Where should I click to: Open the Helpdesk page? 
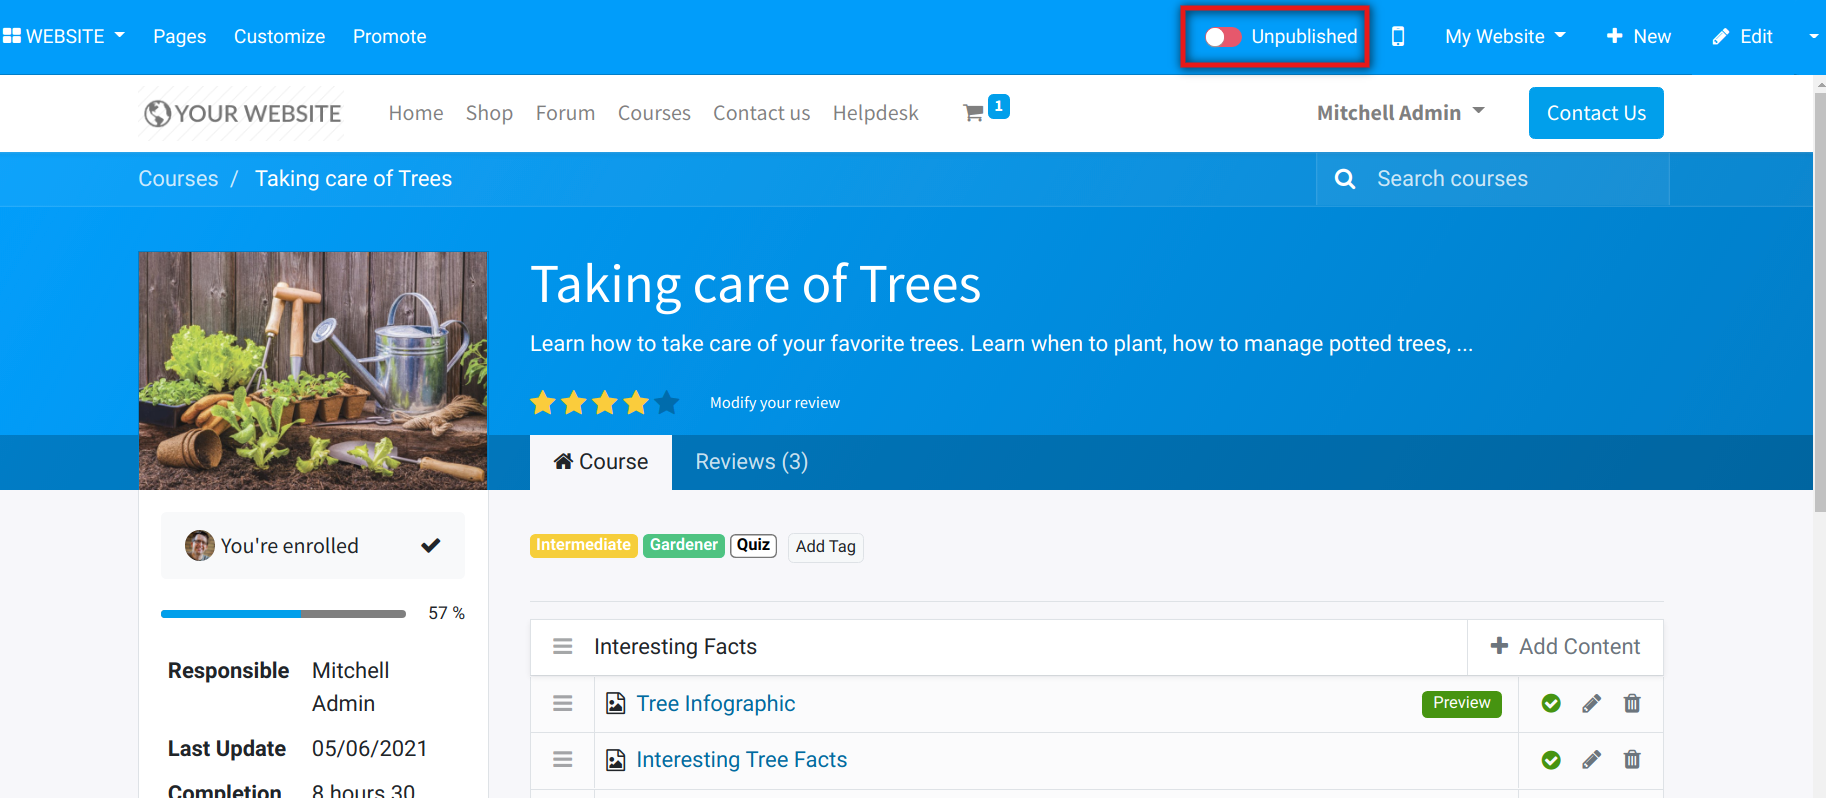[x=876, y=113]
